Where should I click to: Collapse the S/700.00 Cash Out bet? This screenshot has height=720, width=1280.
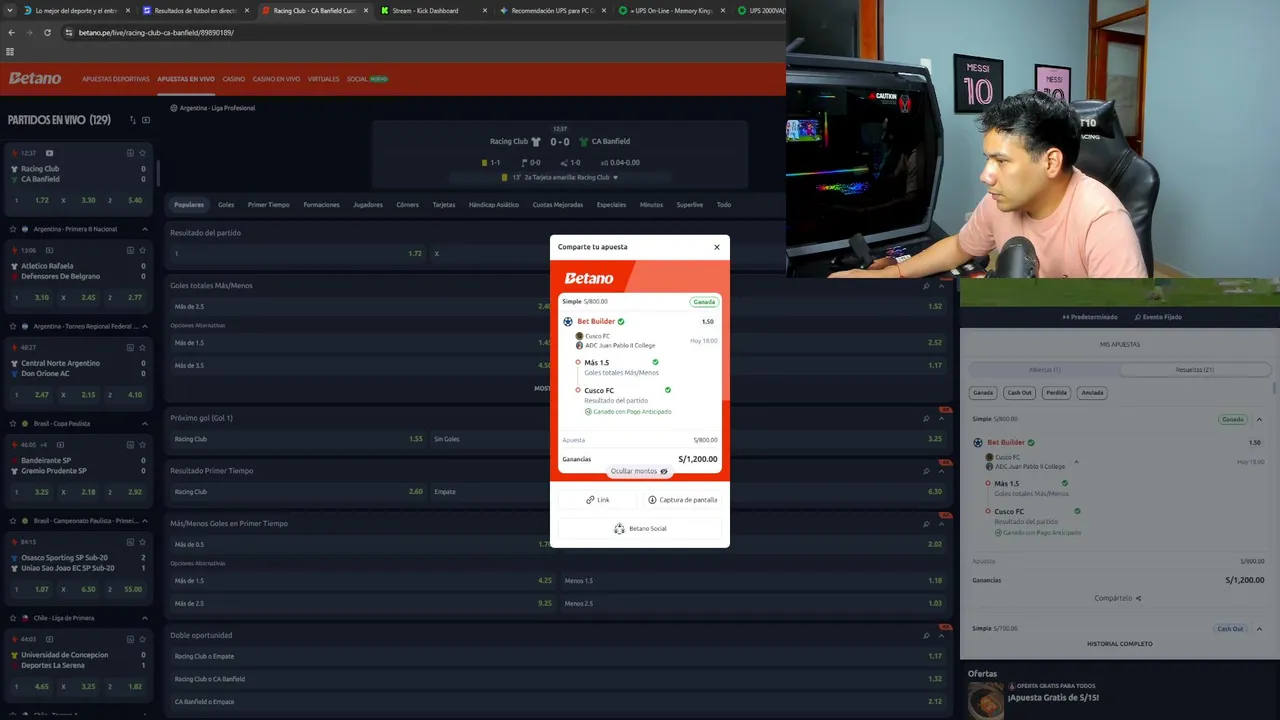[1259, 629]
